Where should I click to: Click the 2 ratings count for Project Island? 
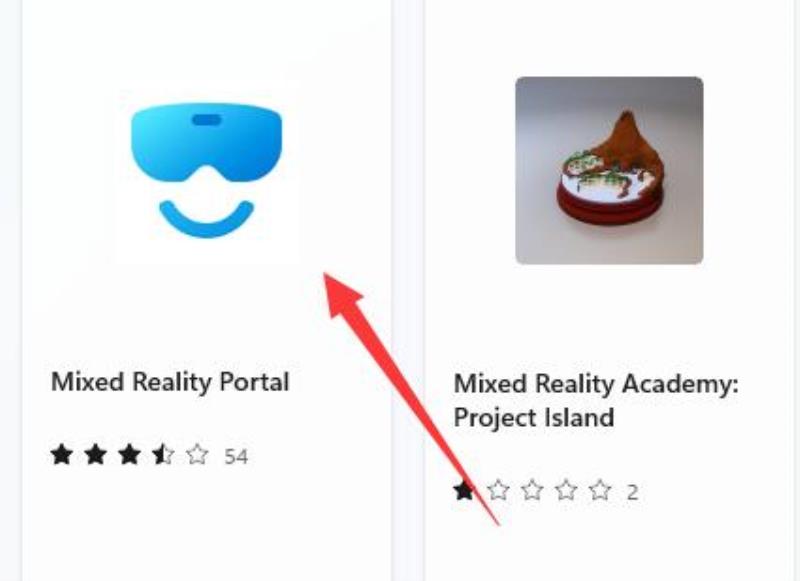[x=633, y=492]
